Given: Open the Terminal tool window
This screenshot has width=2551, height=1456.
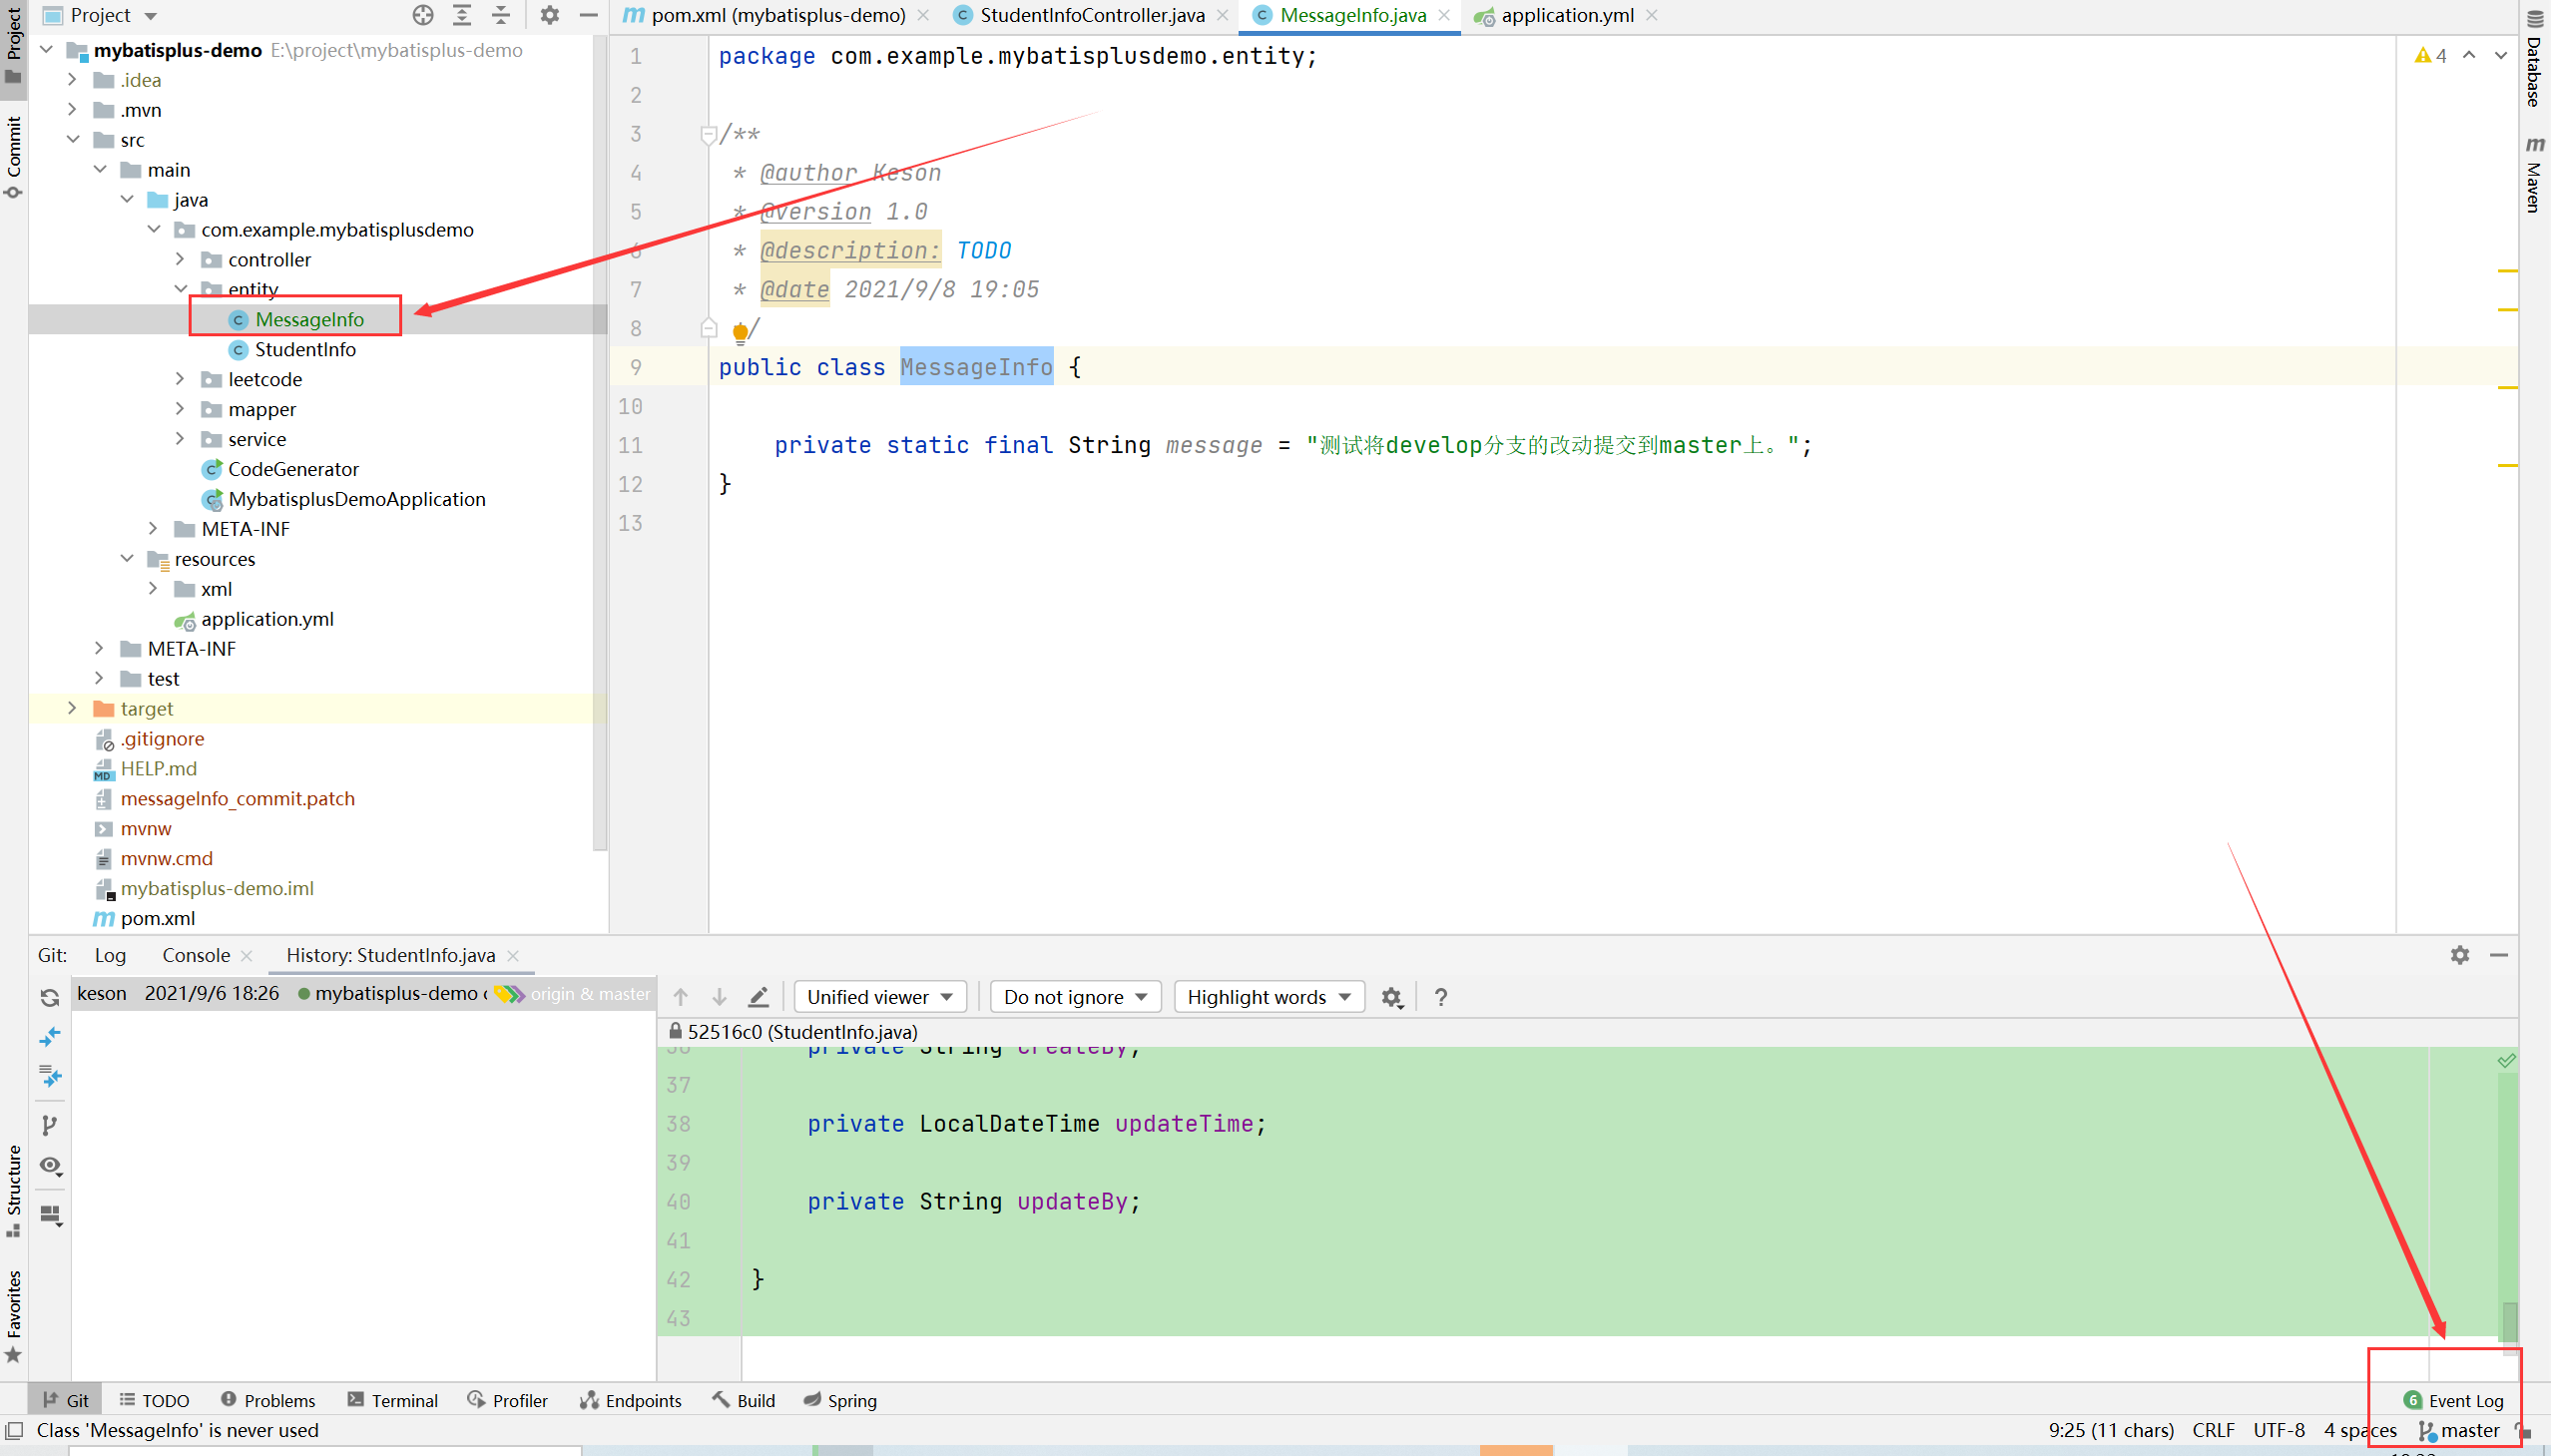Looking at the screenshot, I should pos(393,1400).
